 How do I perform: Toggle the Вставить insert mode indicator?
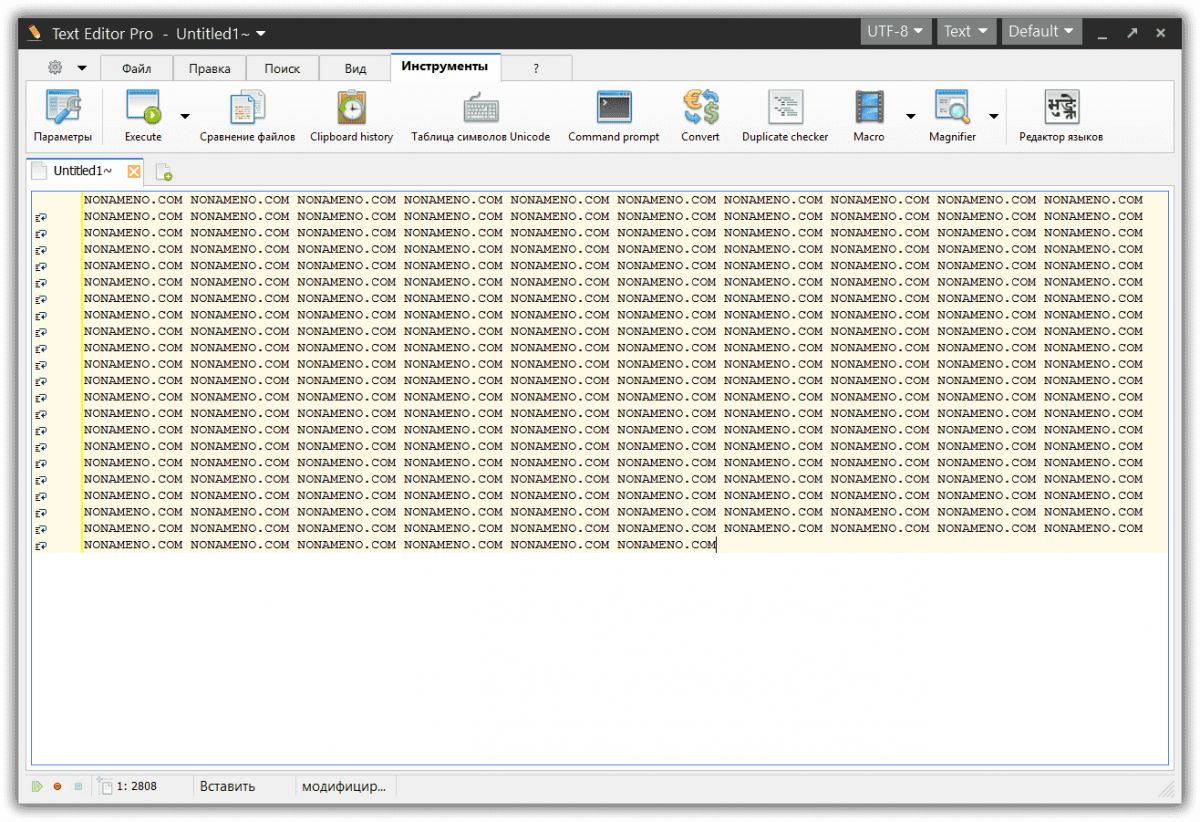click(227, 786)
